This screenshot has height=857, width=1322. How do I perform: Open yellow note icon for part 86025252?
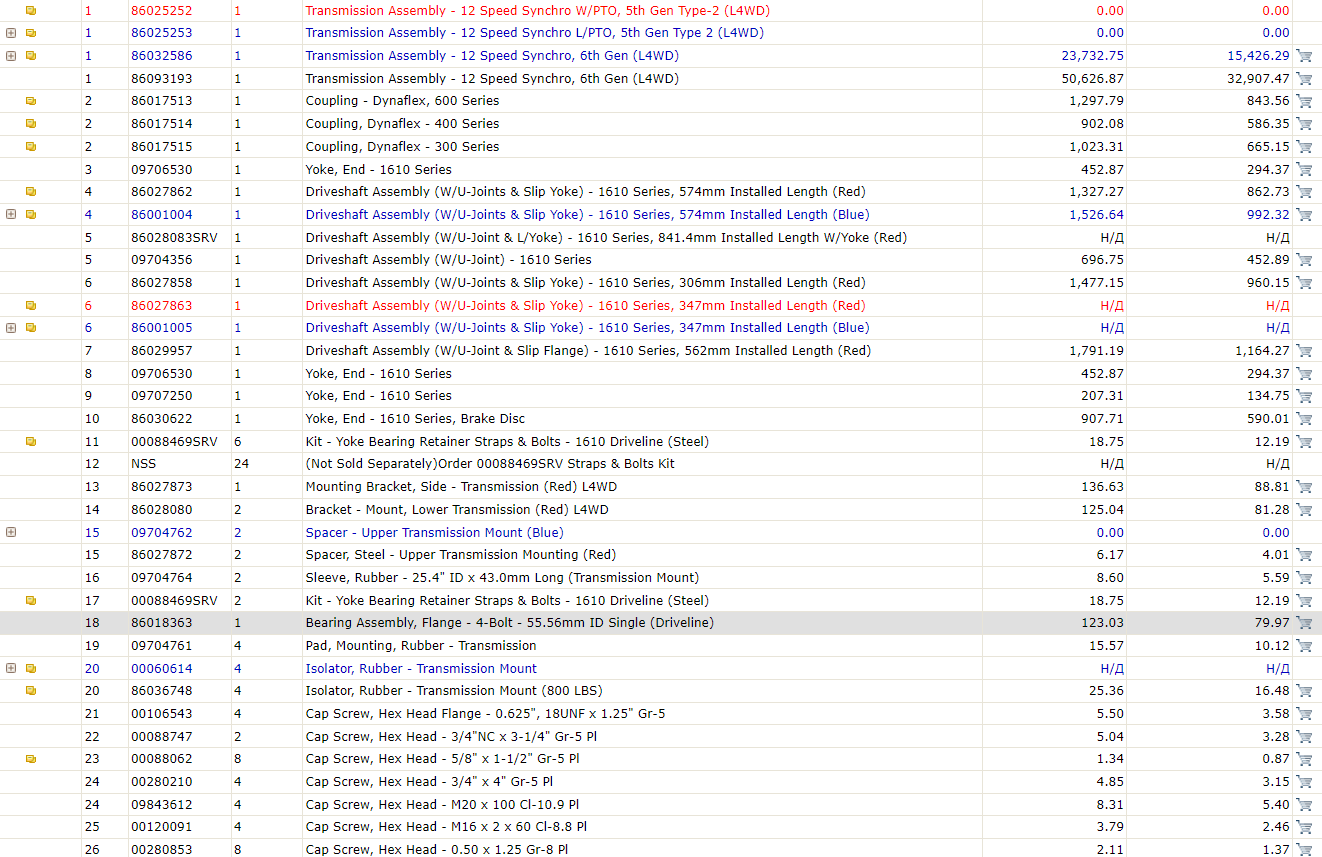coord(31,10)
